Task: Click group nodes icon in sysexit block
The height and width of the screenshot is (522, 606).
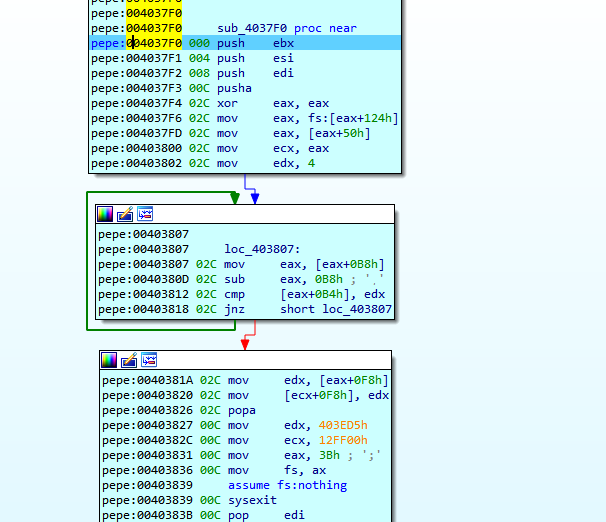Action: point(149,360)
